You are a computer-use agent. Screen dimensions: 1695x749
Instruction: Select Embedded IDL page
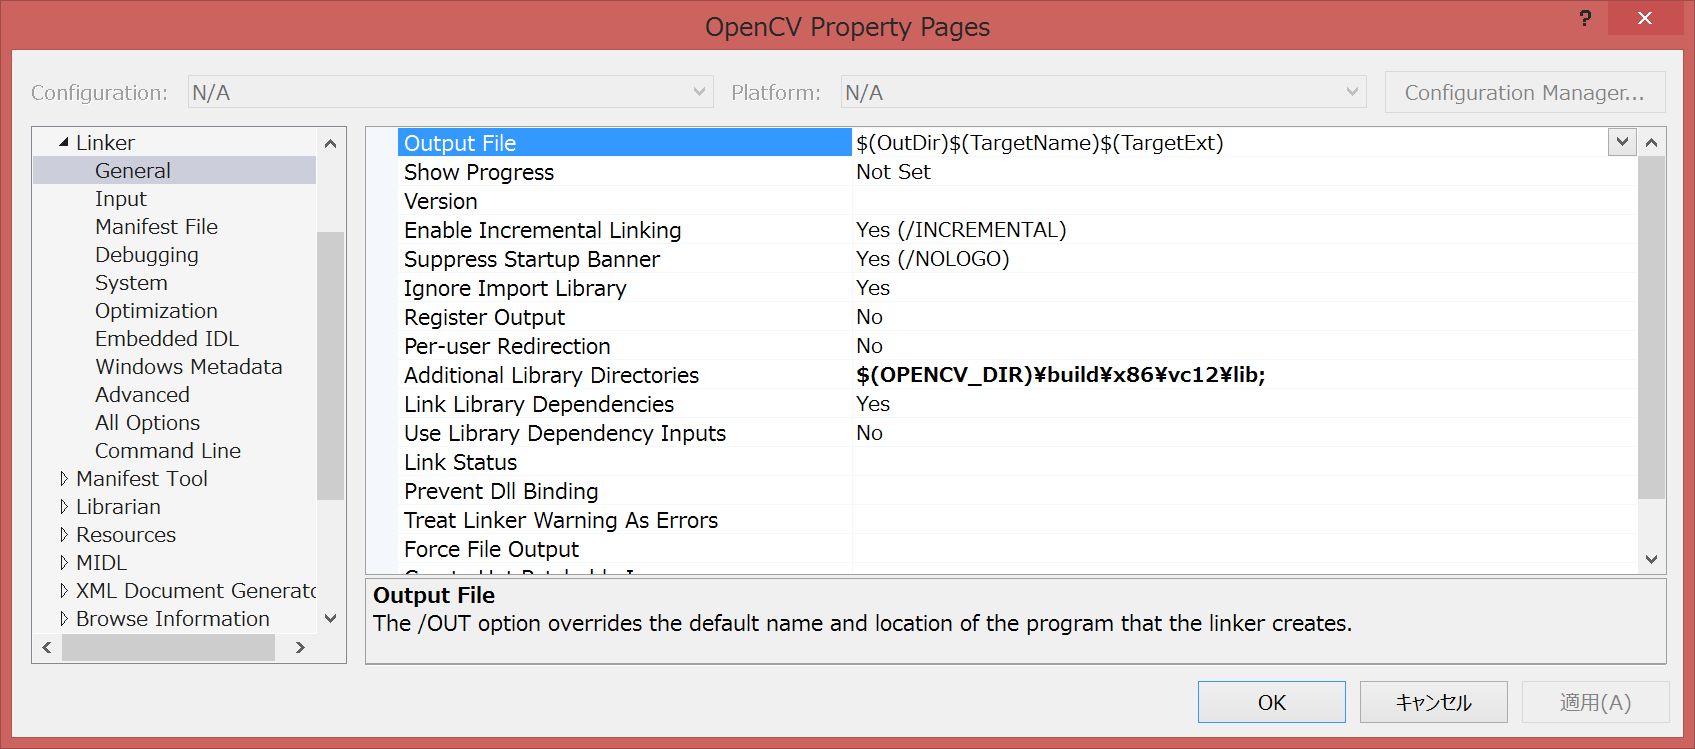coord(167,339)
